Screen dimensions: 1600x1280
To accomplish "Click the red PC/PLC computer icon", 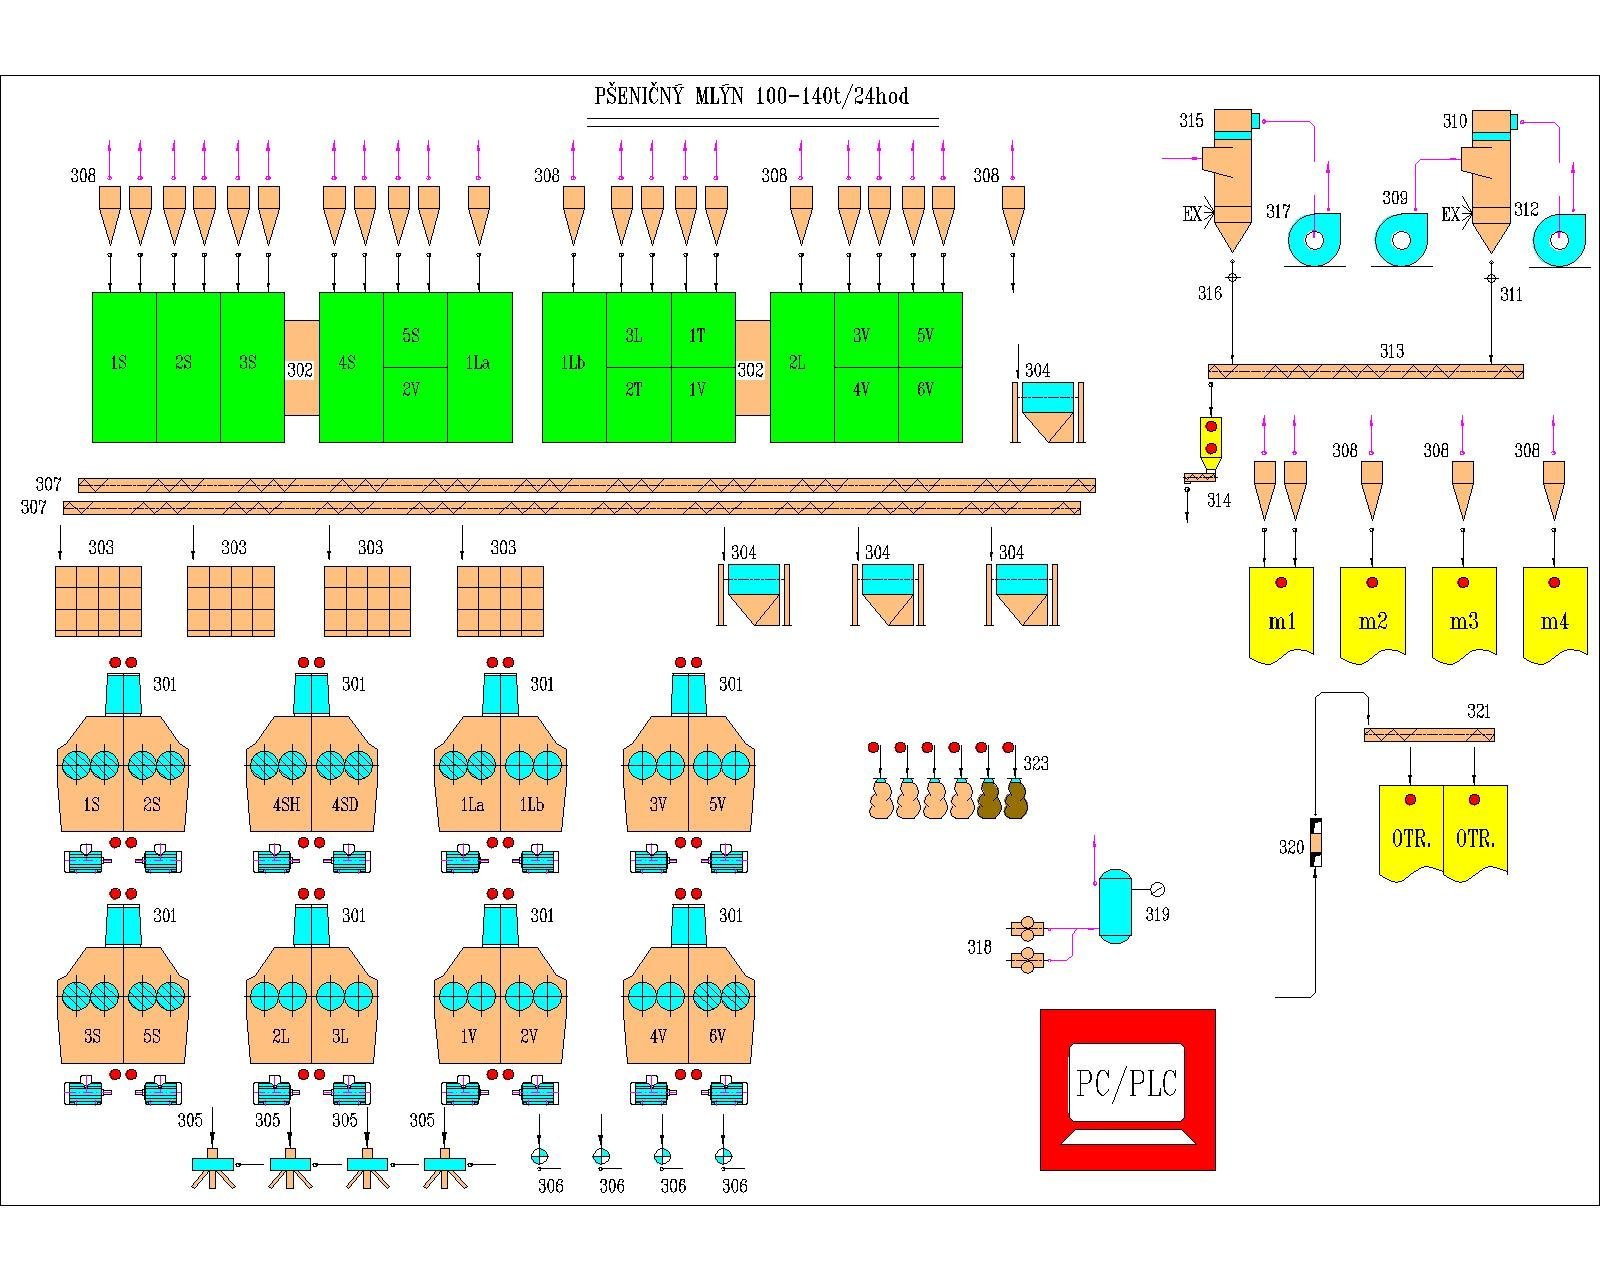I will [1127, 1089].
